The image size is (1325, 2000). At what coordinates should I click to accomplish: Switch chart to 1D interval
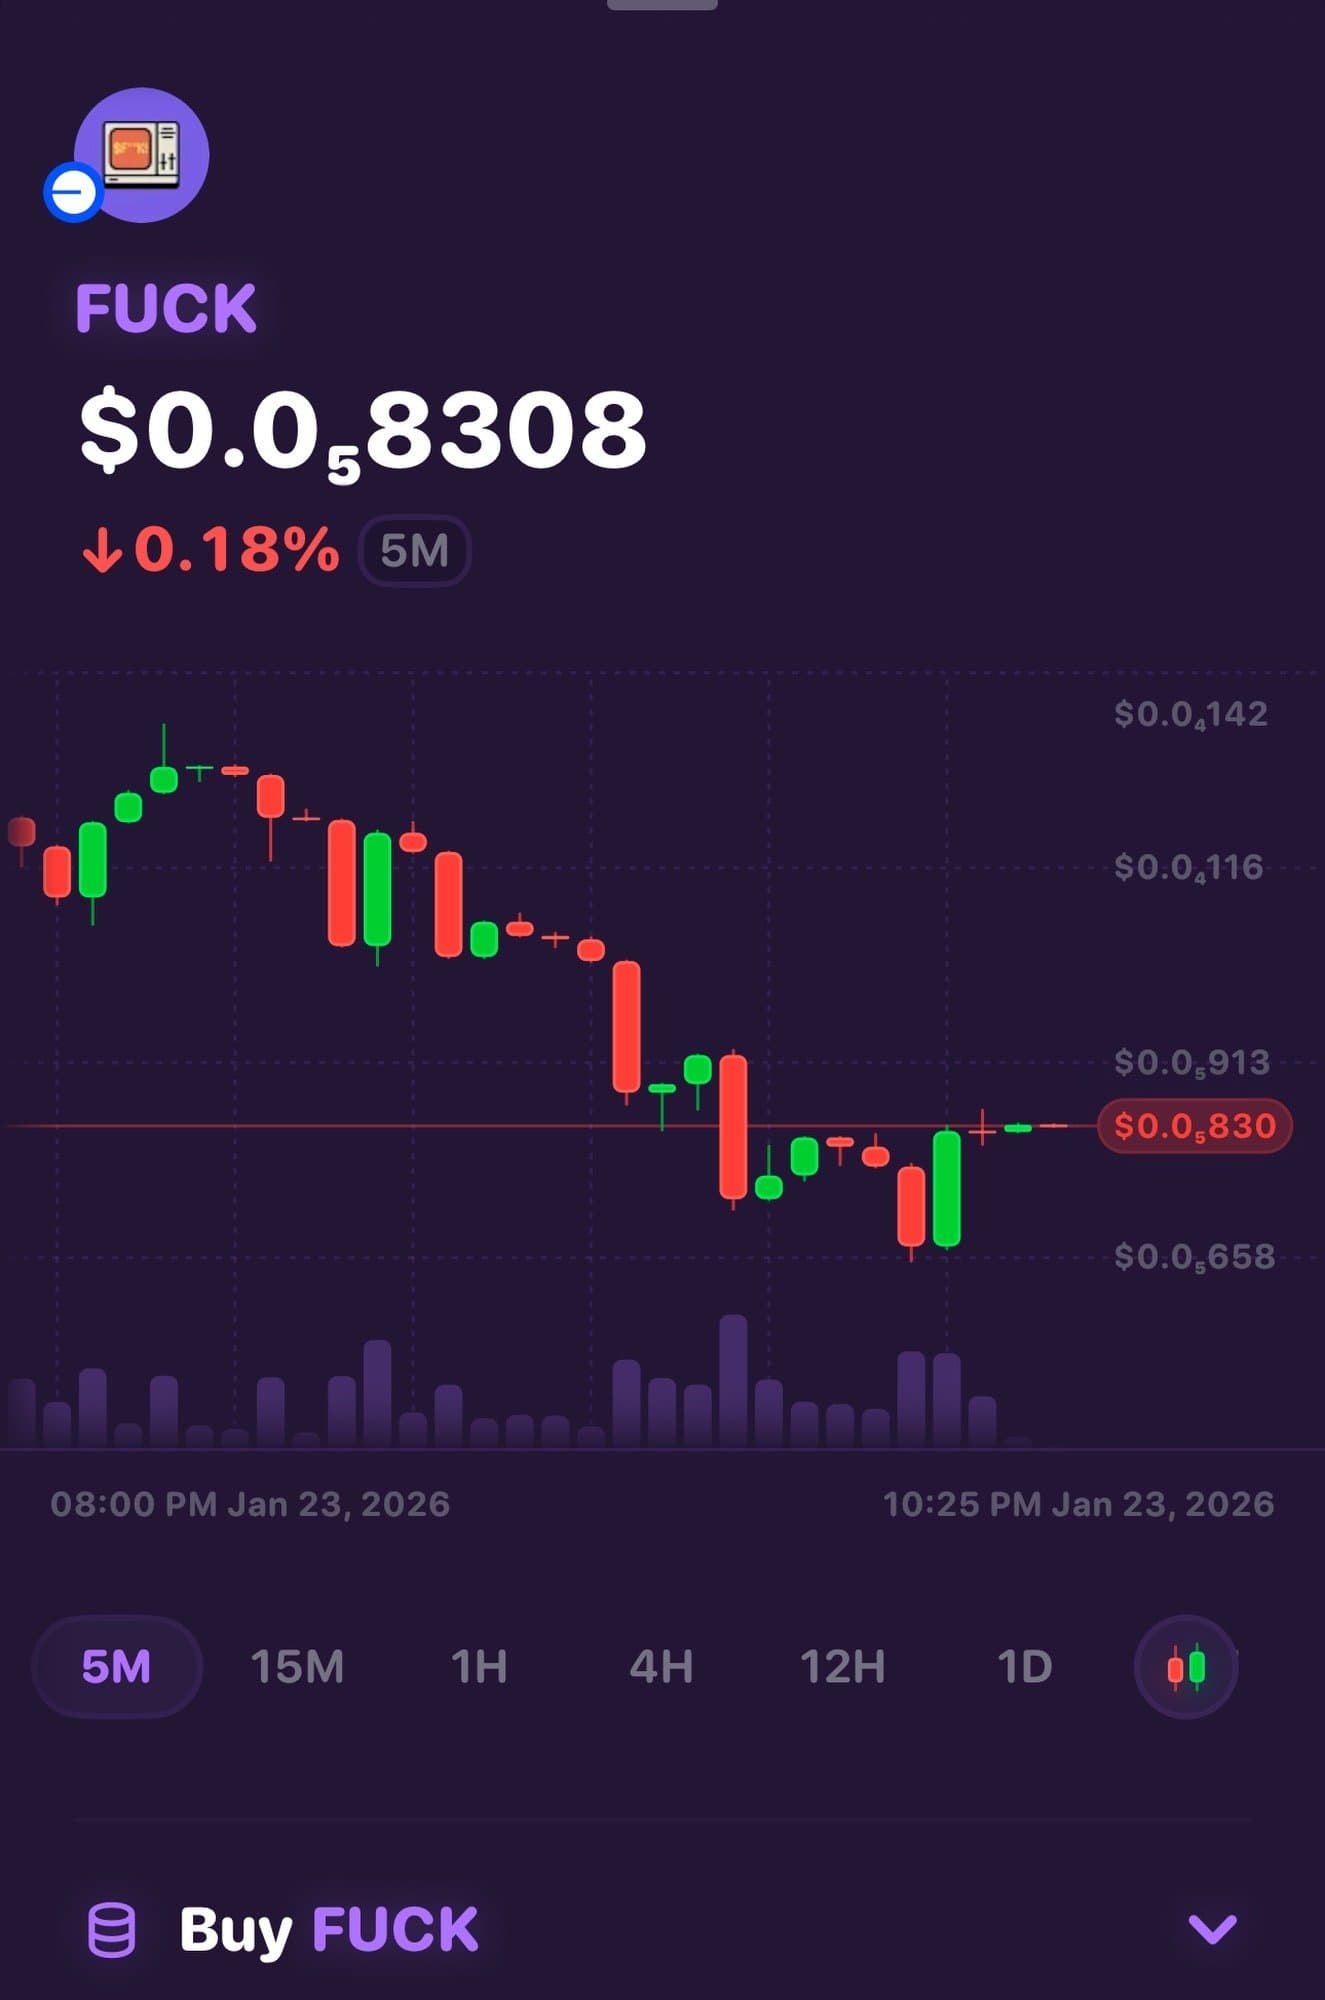click(x=1024, y=1667)
